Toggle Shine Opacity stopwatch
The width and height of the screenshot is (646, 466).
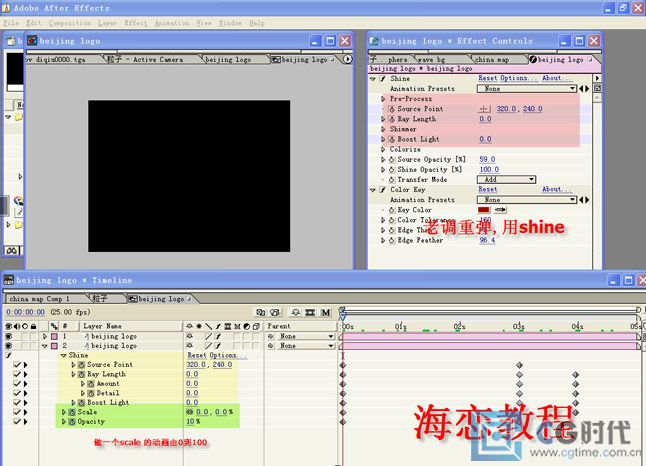coord(392,169)
